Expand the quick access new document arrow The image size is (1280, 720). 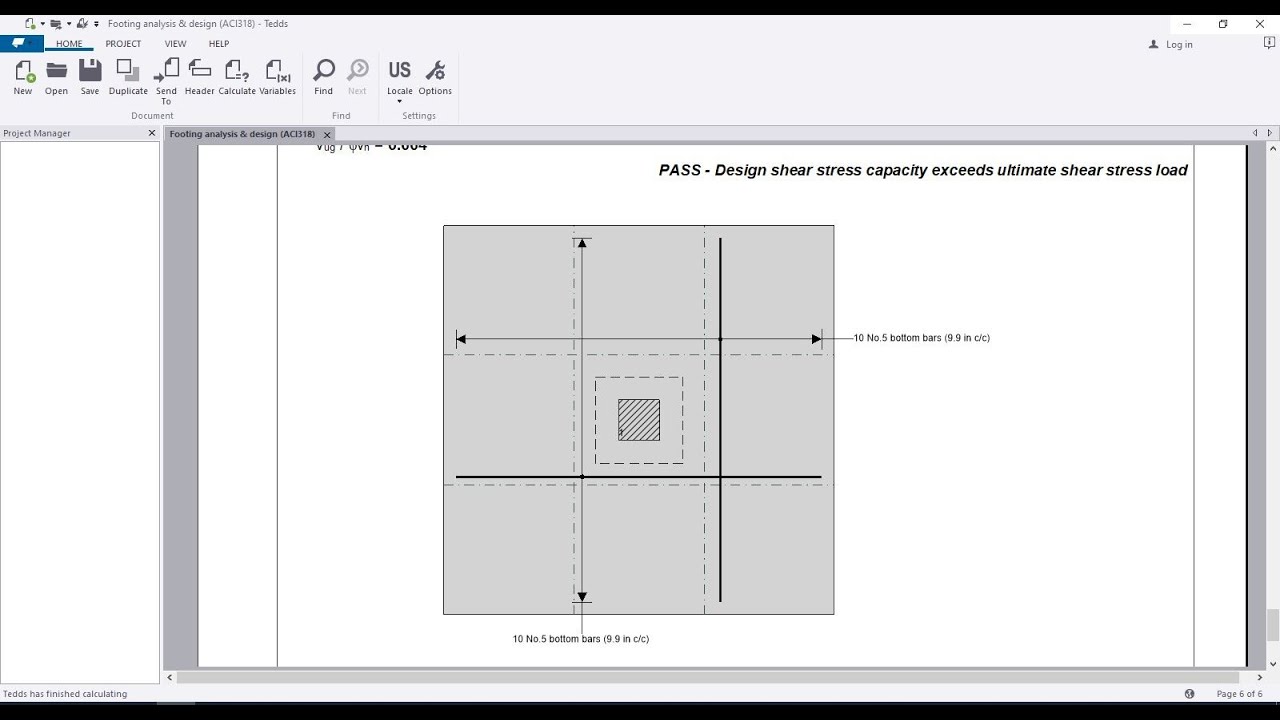(43, 24)
